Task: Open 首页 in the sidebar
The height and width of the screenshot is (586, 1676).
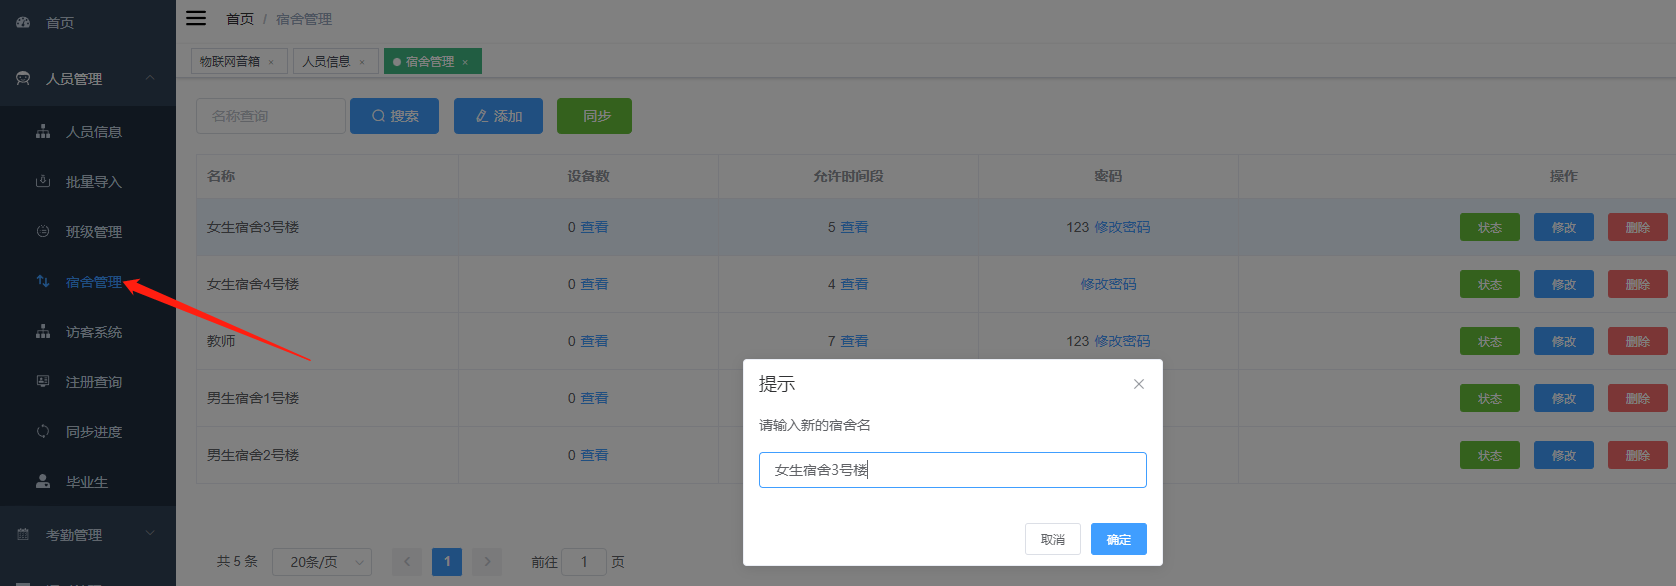Action: point(88,22)
